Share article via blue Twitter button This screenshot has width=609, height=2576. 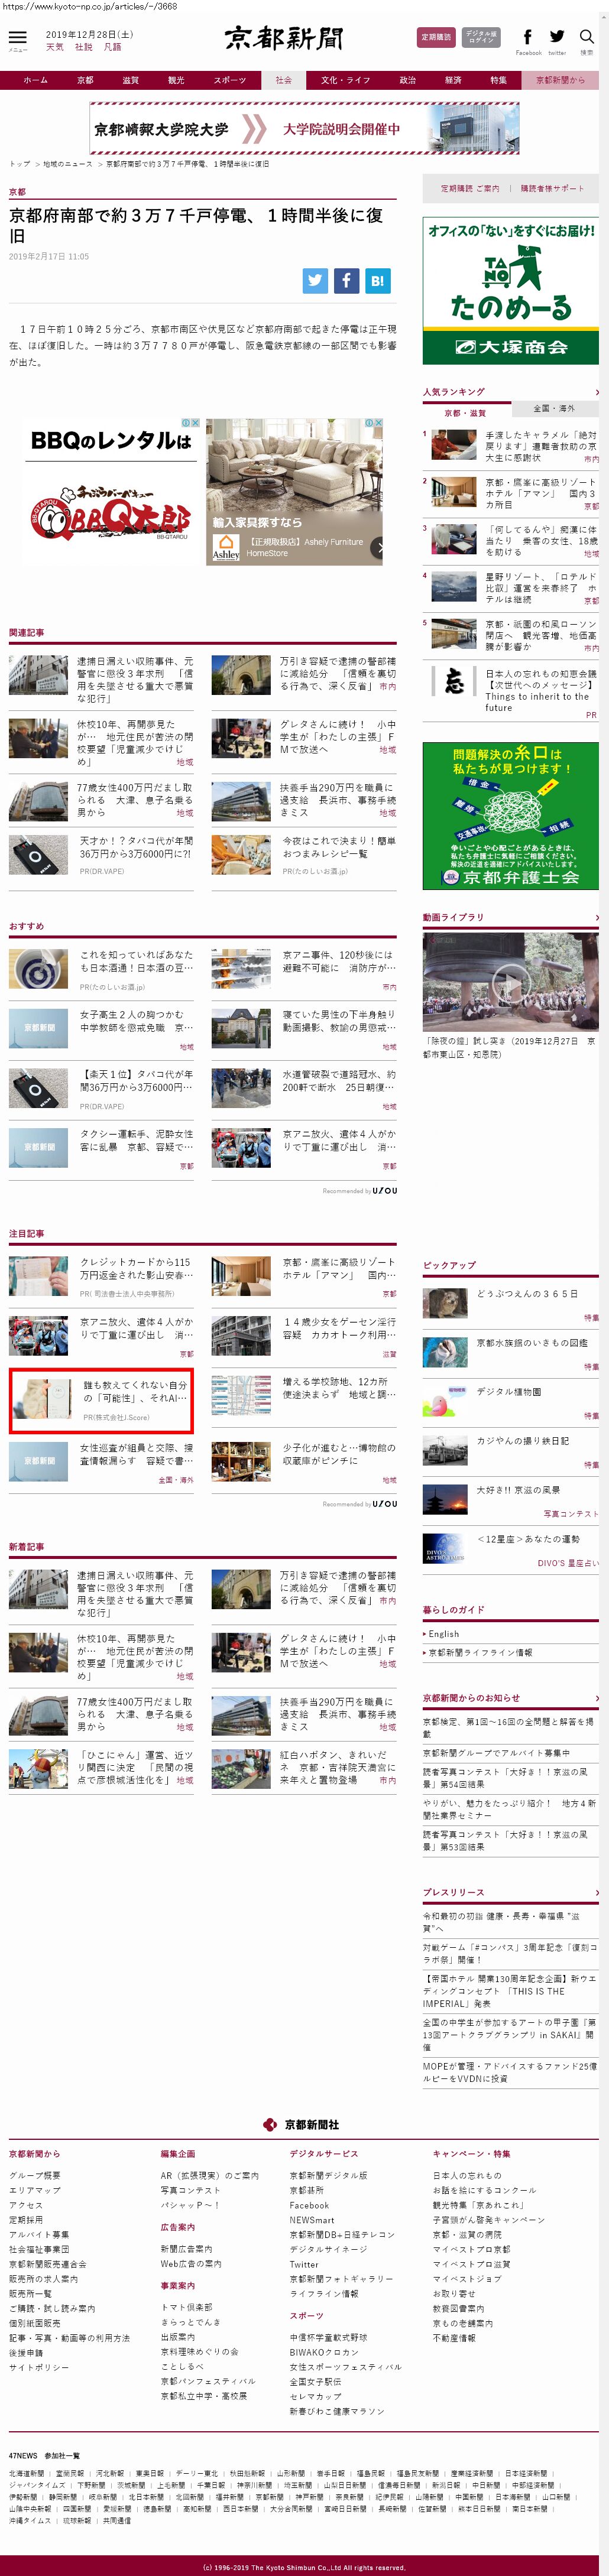tap(316, 281)
